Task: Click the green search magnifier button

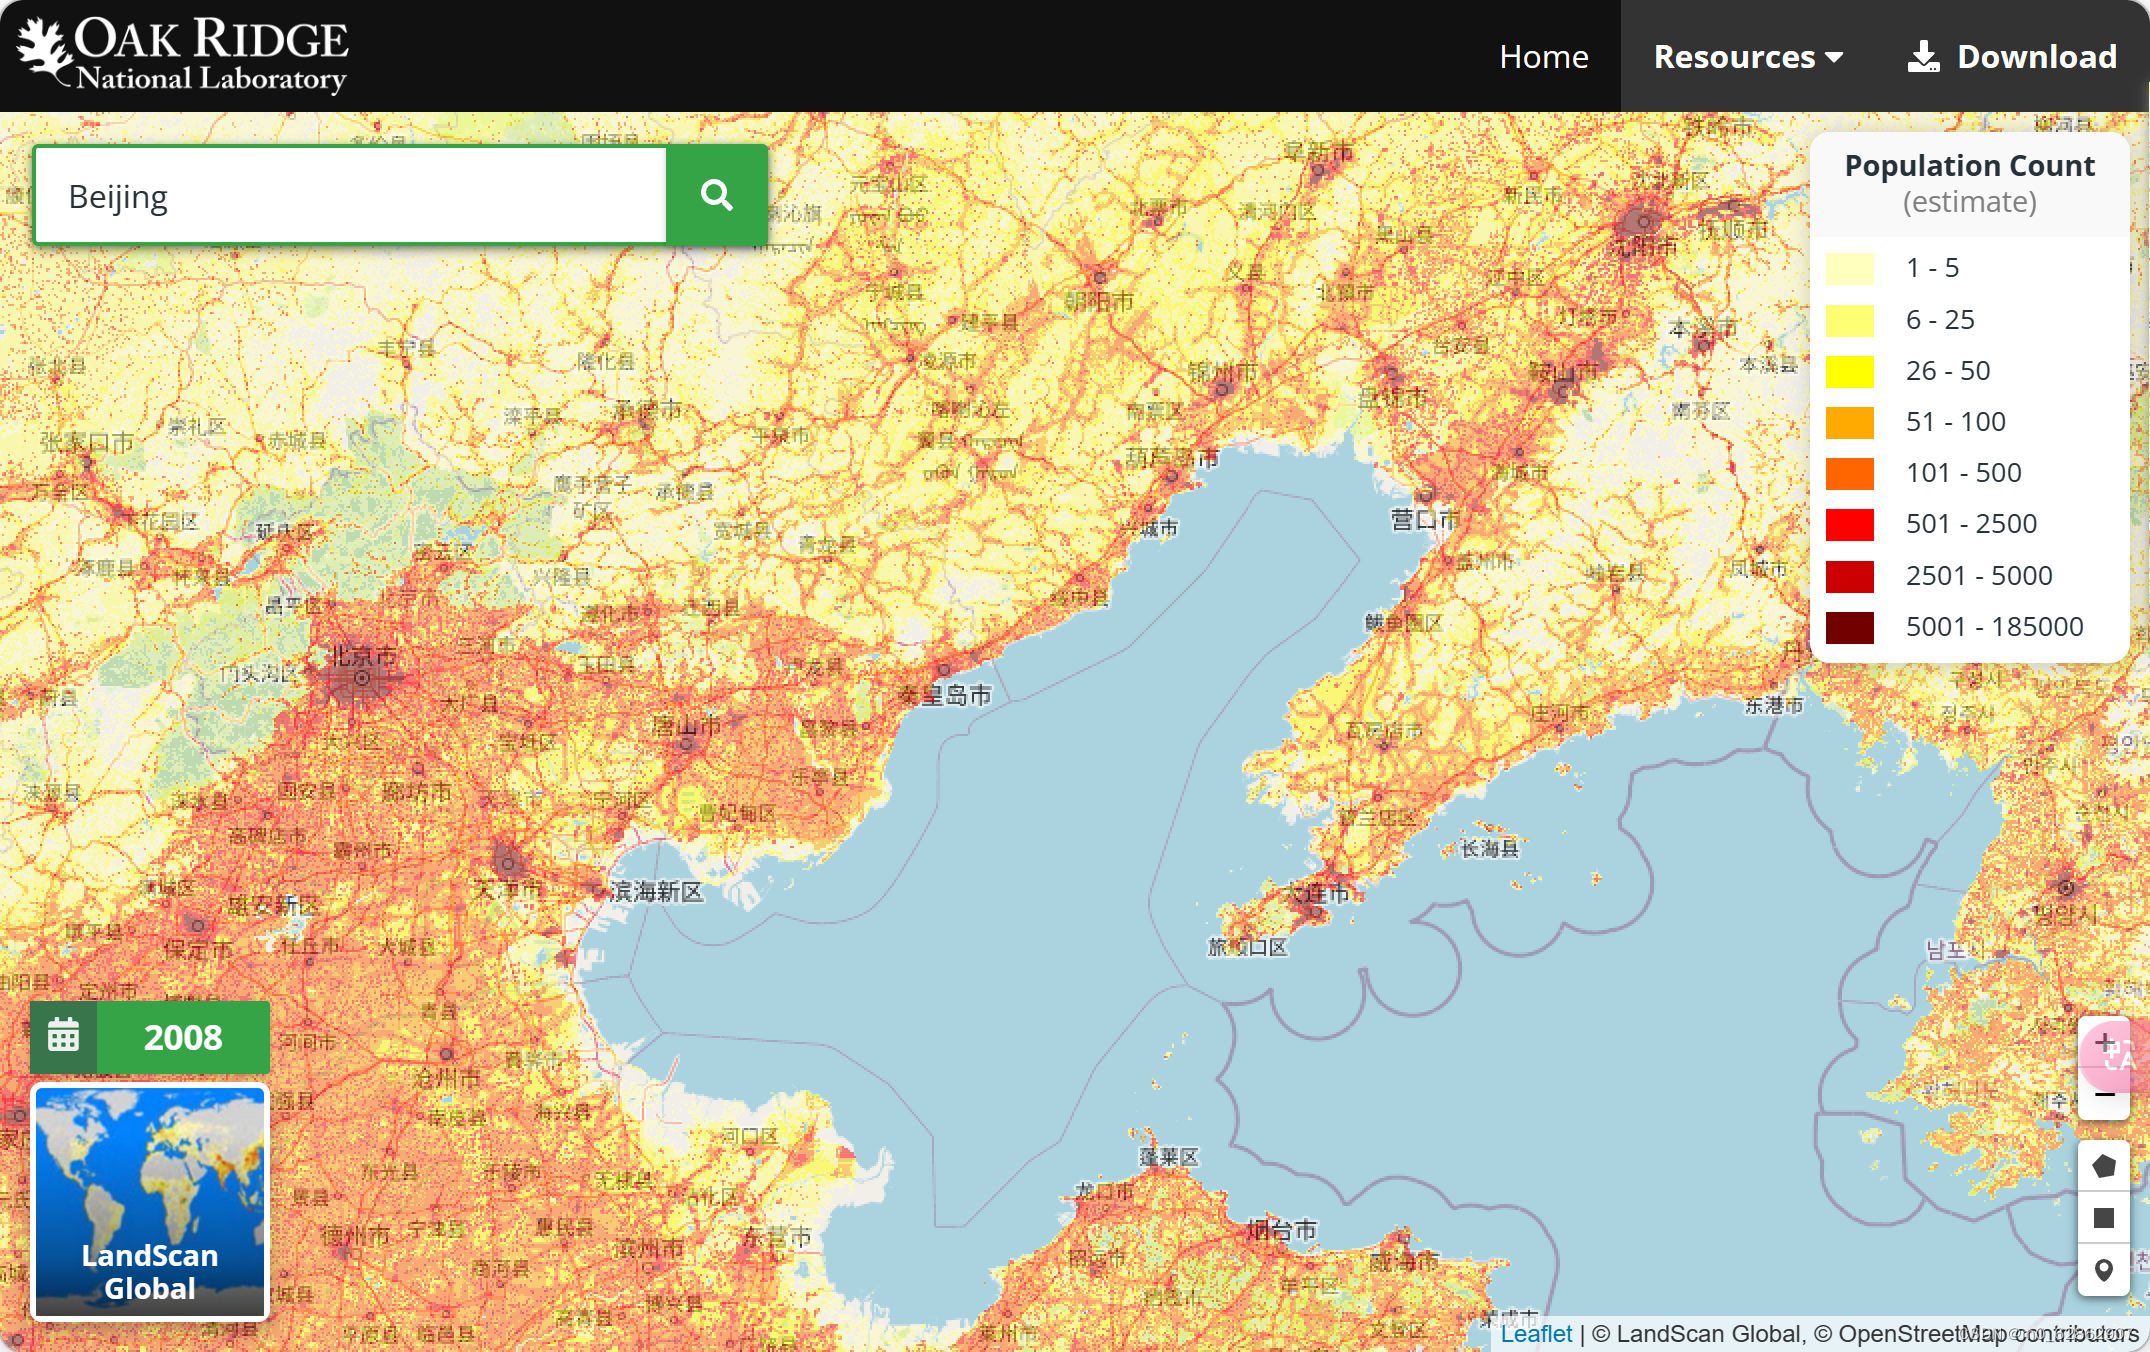Action: click(716, 195)
